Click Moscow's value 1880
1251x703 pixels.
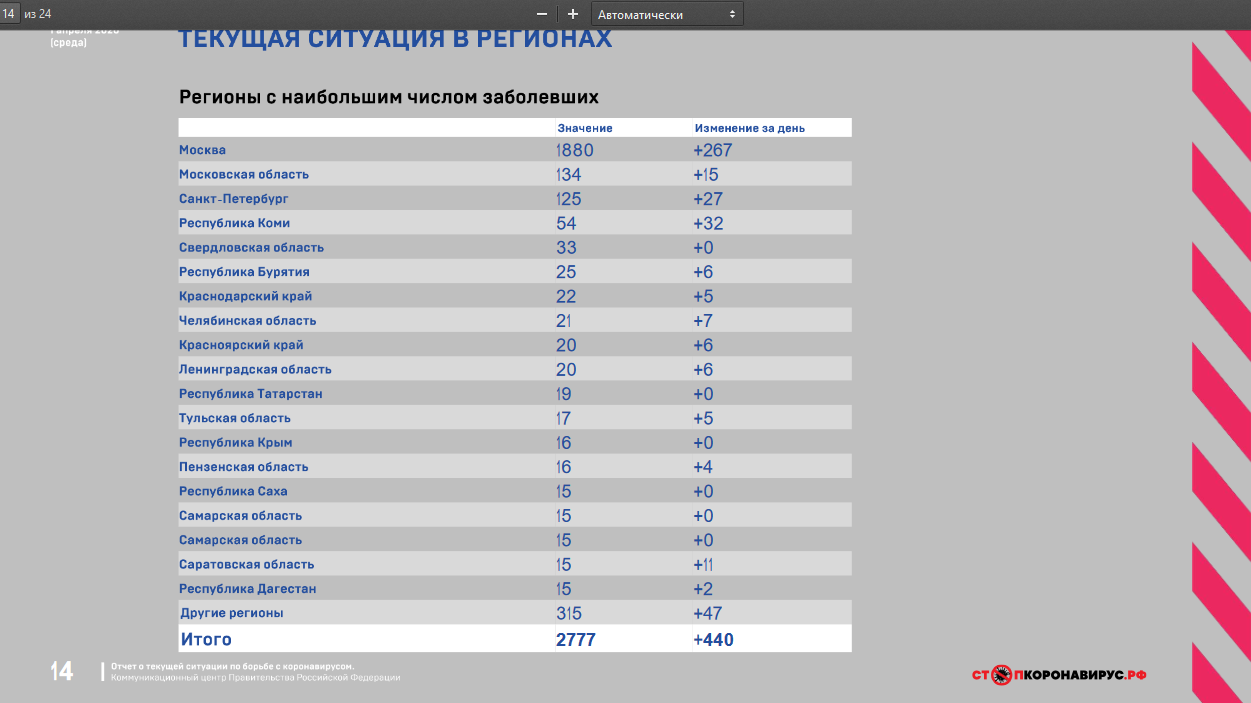coord(575,150)
